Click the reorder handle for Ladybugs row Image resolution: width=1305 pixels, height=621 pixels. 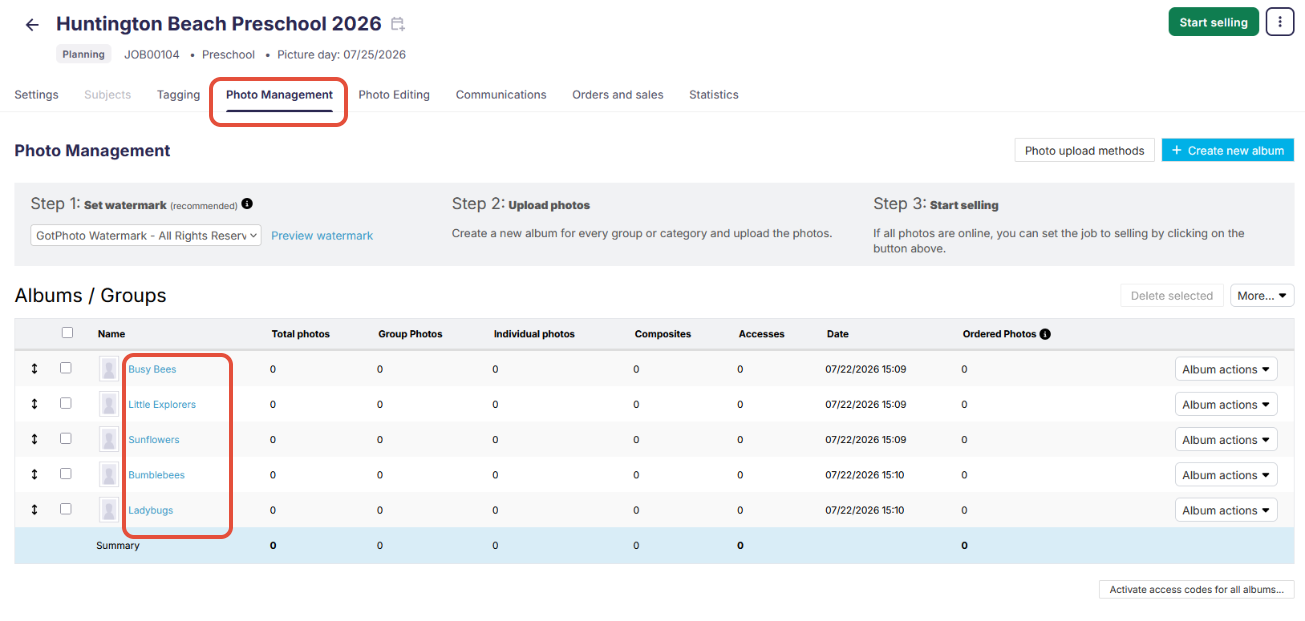pos(34,510)
